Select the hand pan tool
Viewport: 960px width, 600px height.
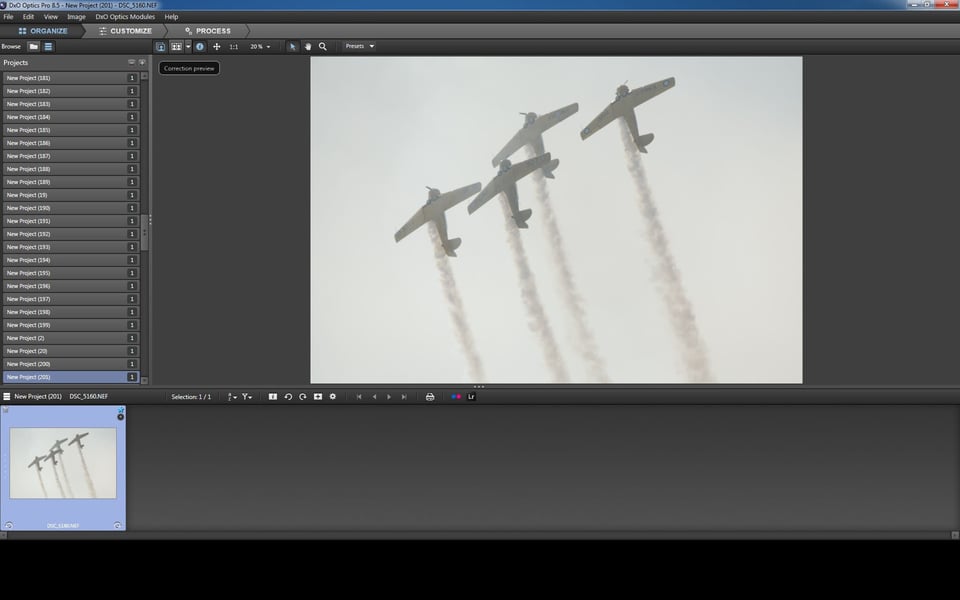pyautogui.click(x=308, y=47)
